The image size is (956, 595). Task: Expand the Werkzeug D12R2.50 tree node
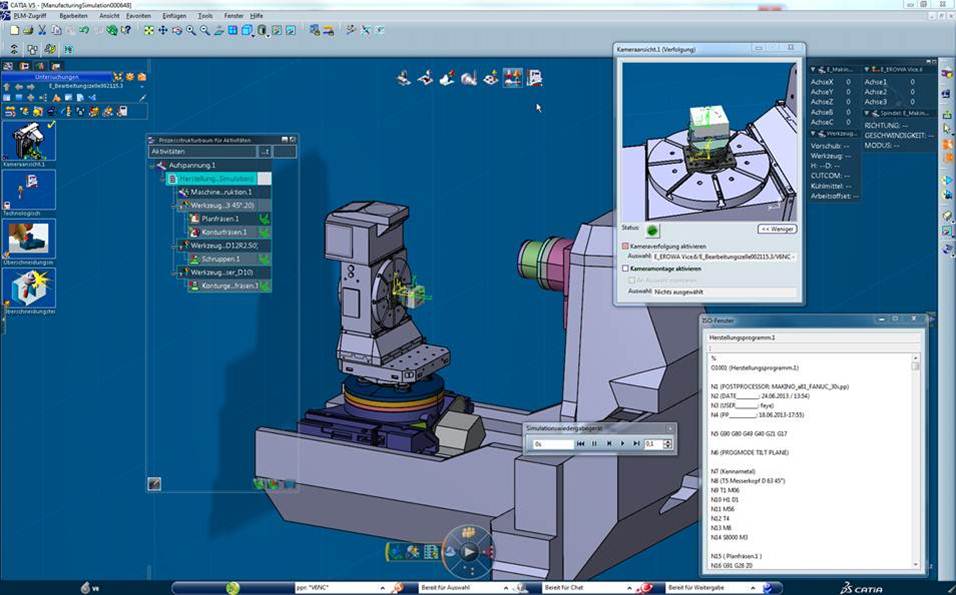[176, 245]
